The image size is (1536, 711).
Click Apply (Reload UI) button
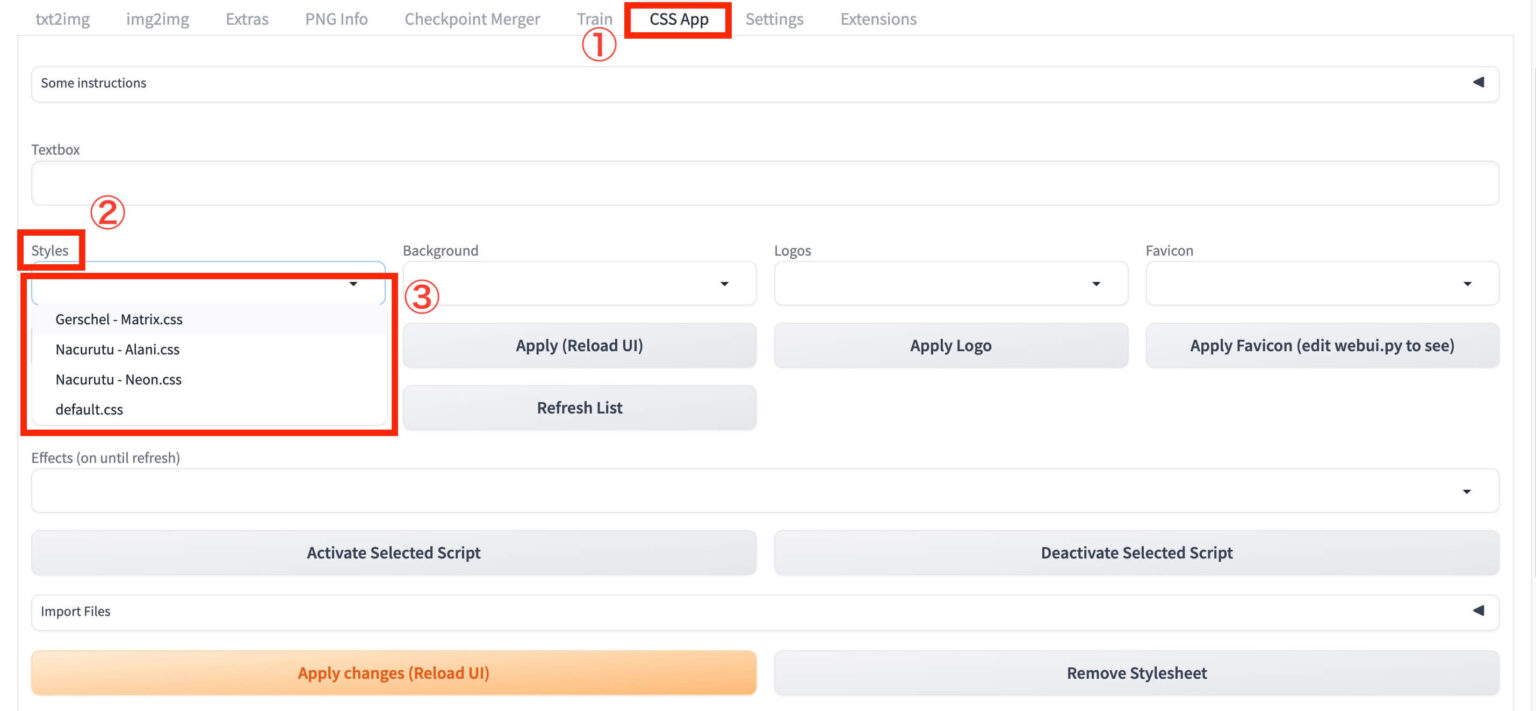click(x=579, y=345)
